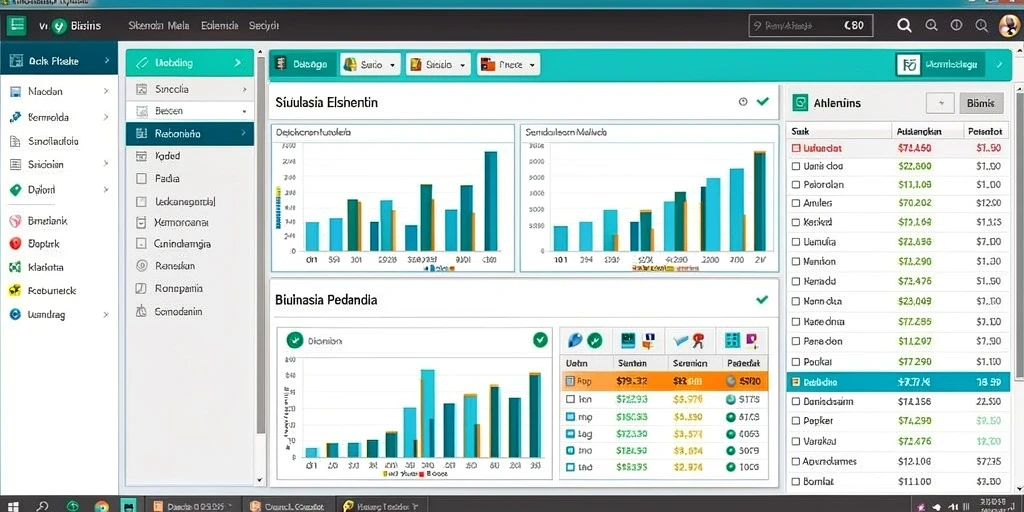Open the Skendn Mela top menu
The height and width of the screenshot is (512, 1024).
click(159, 25)
